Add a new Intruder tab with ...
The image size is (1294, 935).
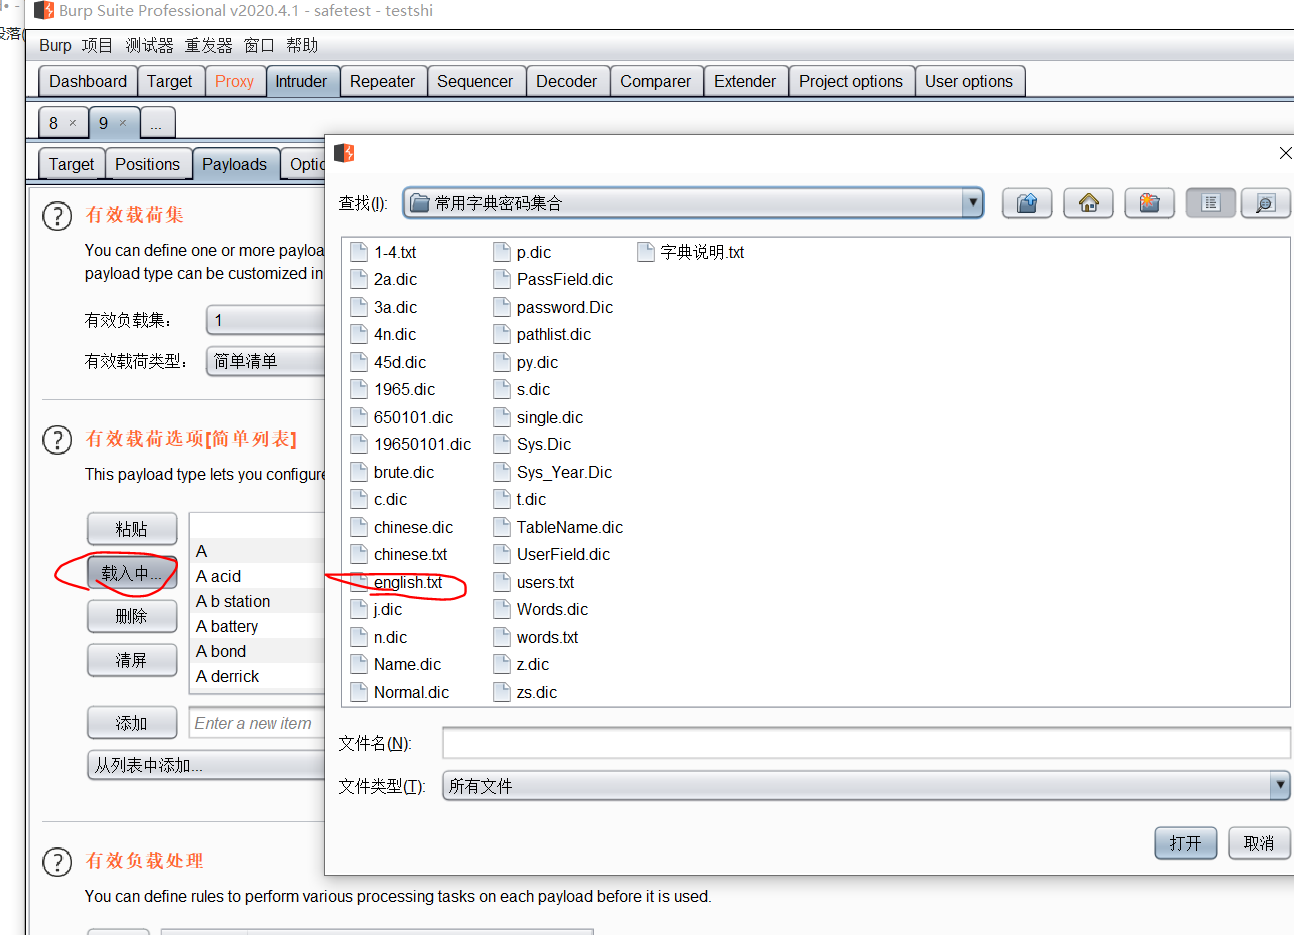(156, 123)
